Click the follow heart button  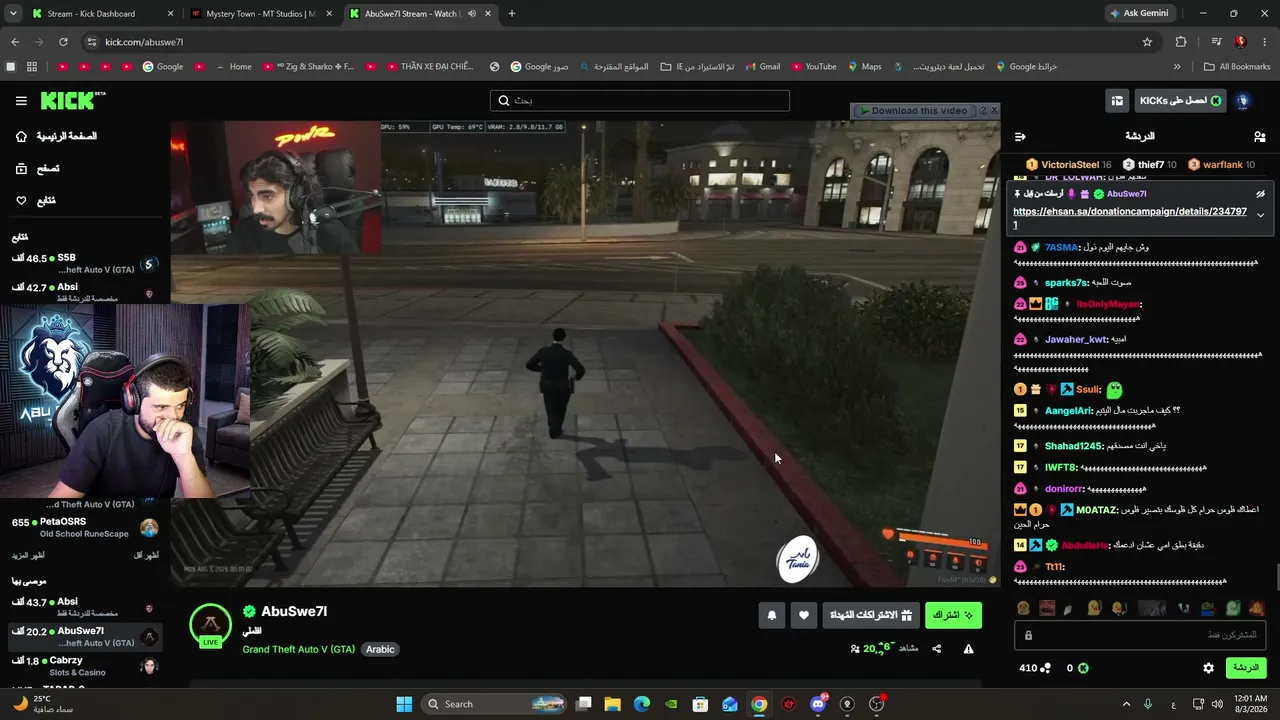pyautogui.click(x=804, y=616)
